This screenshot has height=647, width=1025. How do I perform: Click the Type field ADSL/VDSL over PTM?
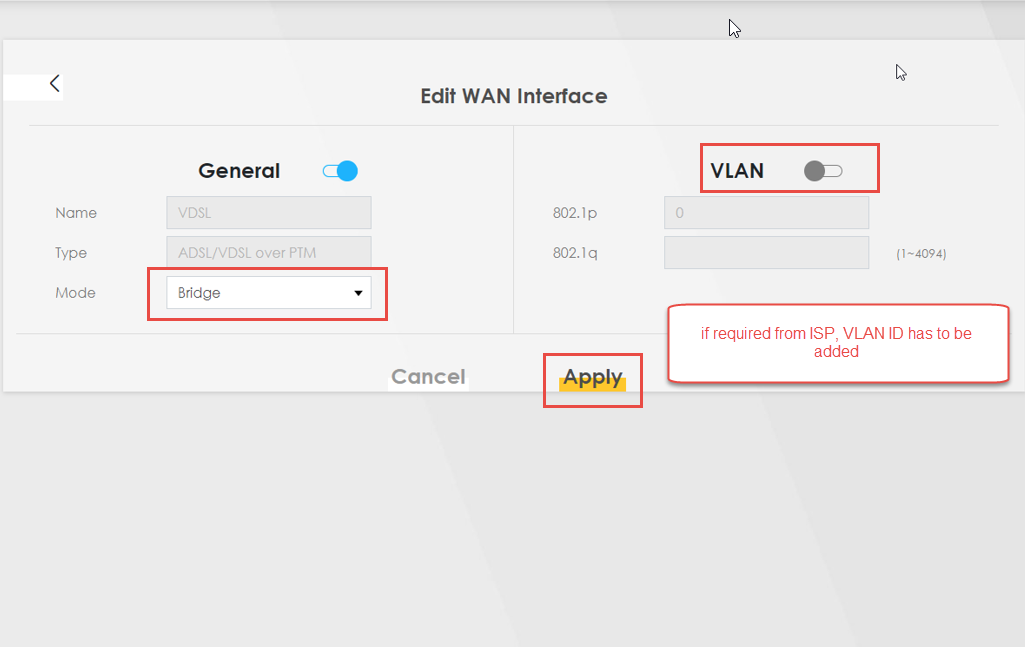268,253
